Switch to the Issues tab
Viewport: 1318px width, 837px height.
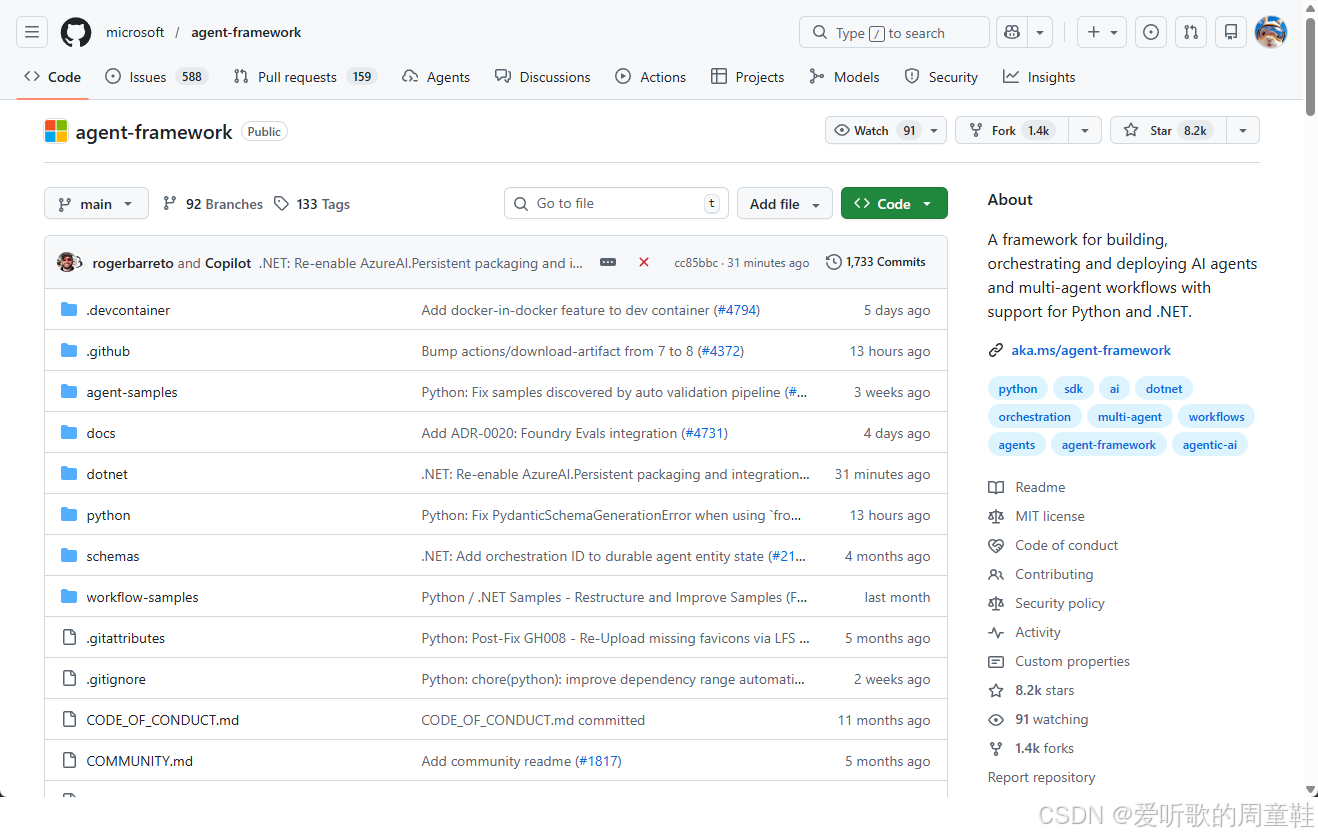tap(155, 77)
